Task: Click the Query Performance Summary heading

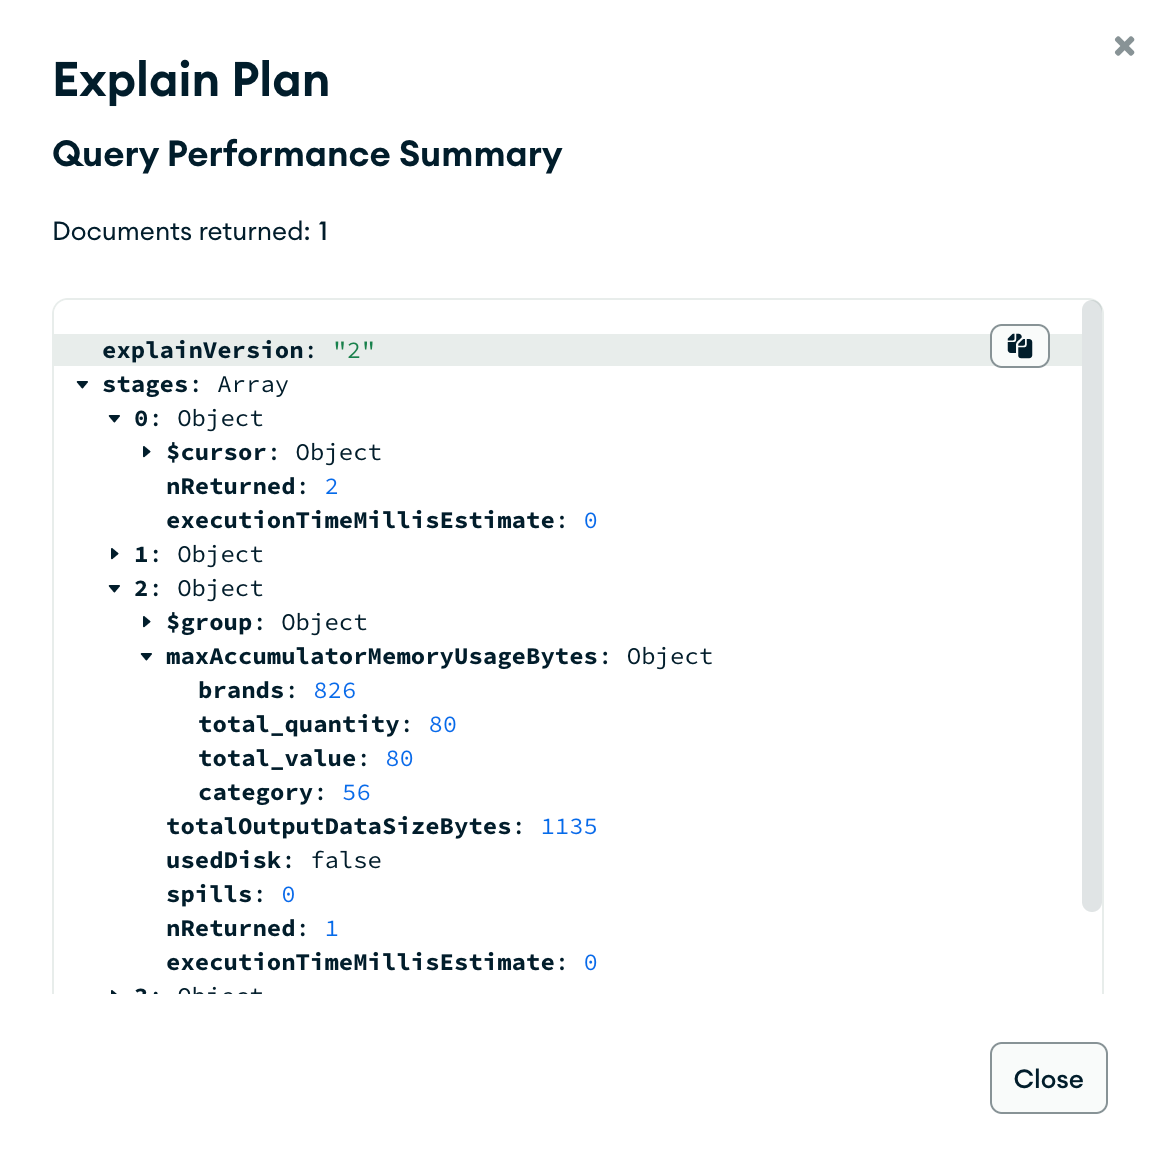Action: 307,154
